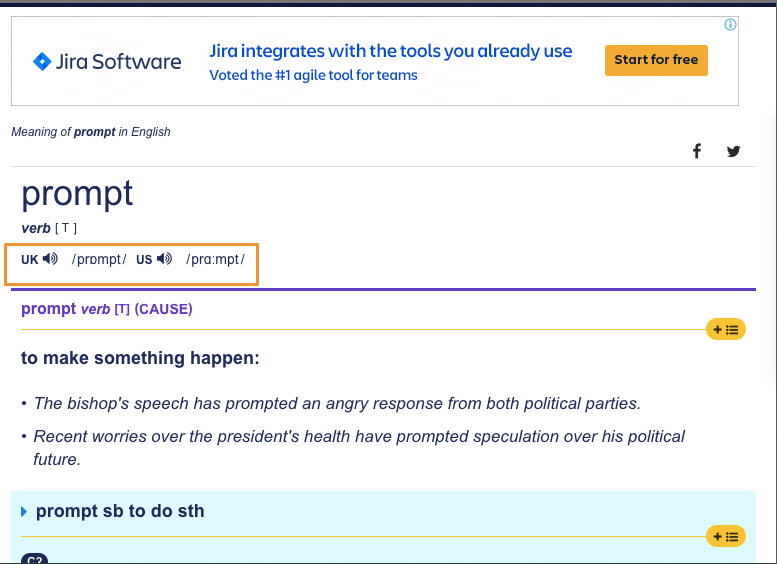Image resolution: width=777 pixels, height=564 pixels.
Task: Click the US transcription /prɑːmpt/
Action: 216,259
